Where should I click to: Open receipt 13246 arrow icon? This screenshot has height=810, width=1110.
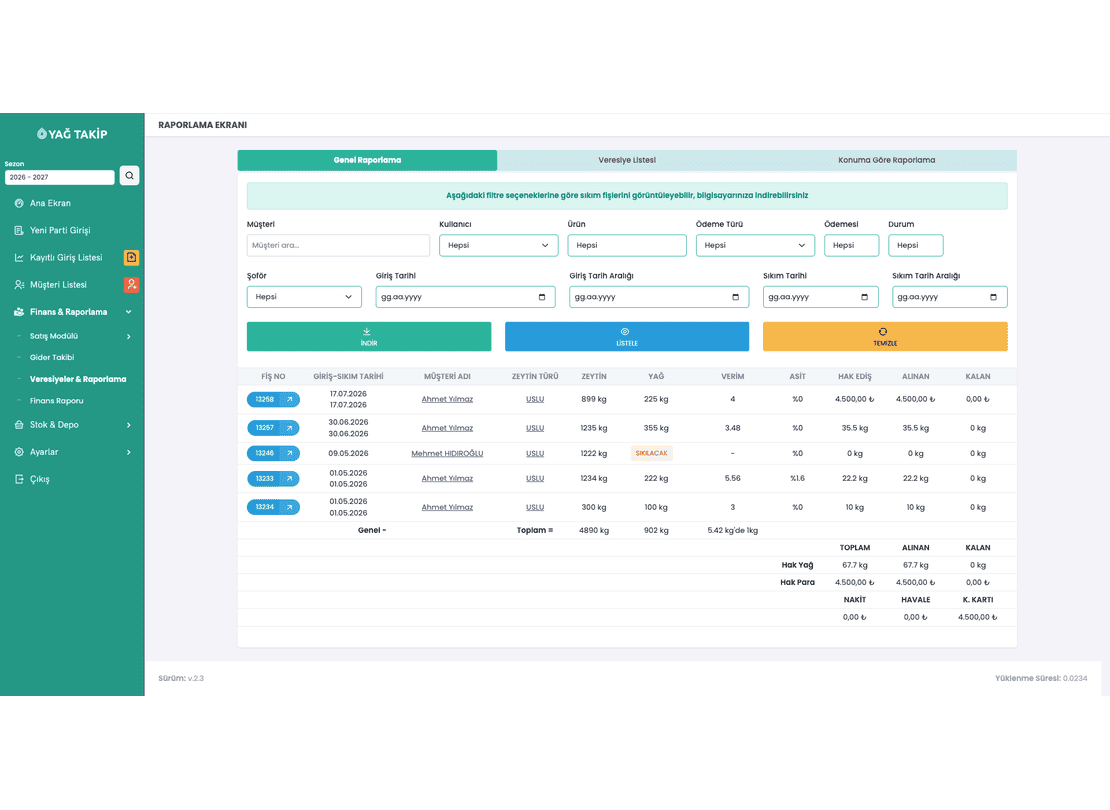pos(290,453)
